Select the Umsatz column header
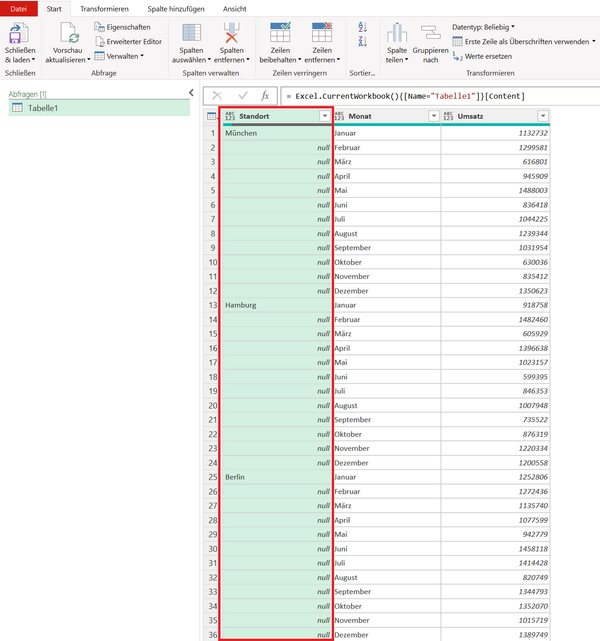 pyautogui.click(x=495, y=116)
